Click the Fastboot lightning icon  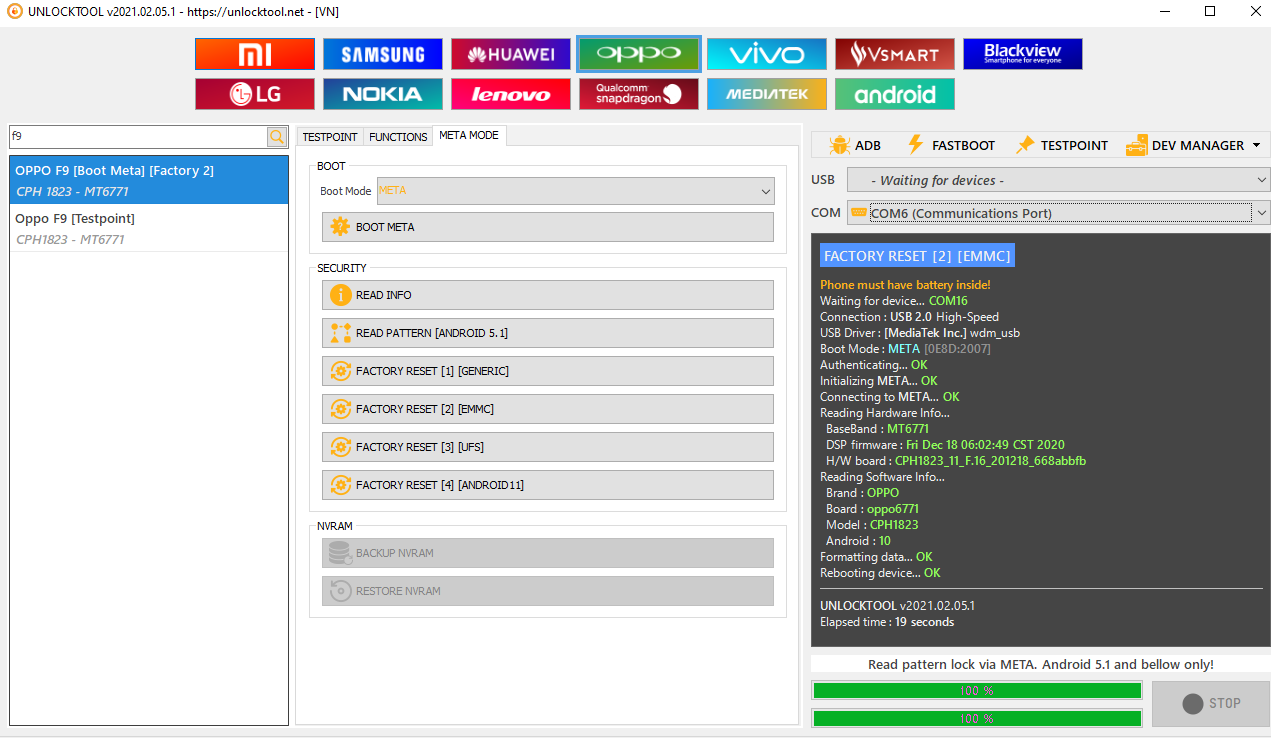pyautogui.click(x=915, y=145)
